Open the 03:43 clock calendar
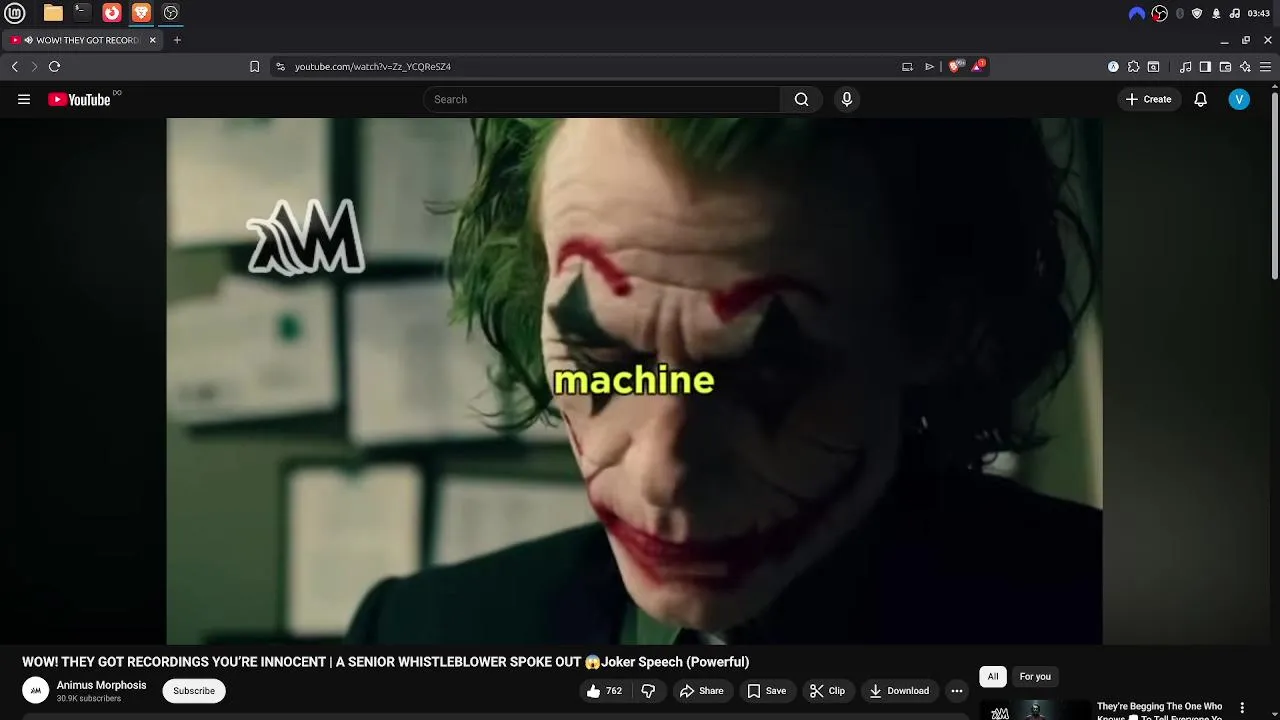The width and height of the screenshot is (1280, 720). tap(1259, 13)
